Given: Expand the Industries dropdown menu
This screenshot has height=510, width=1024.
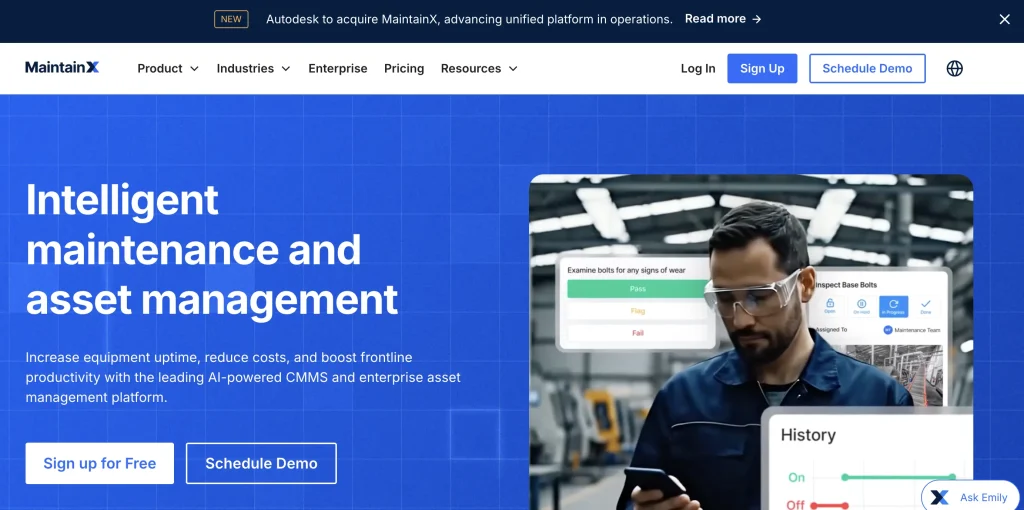Looking at the screenshot, I should 253,69.
